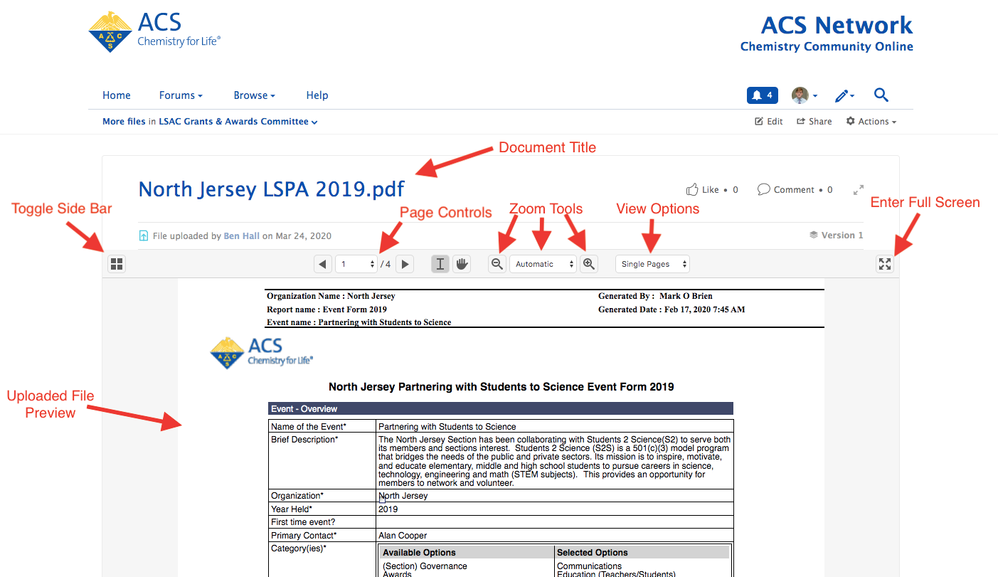Go to previous page in PDF viewer

[323, 264]
